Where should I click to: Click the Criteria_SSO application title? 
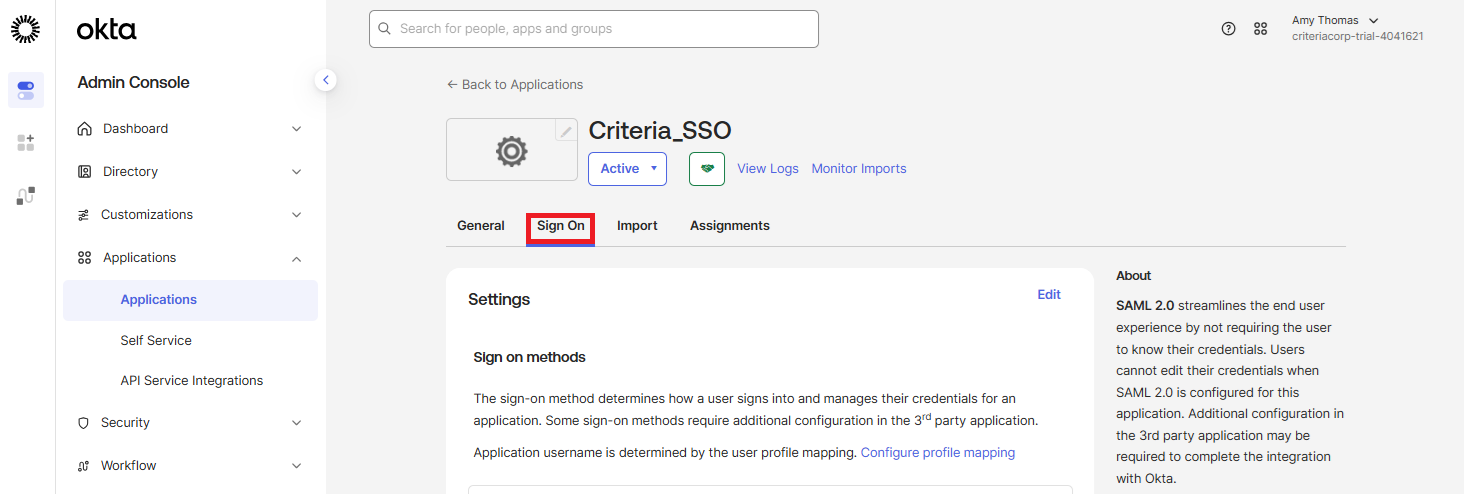point(660,131)
